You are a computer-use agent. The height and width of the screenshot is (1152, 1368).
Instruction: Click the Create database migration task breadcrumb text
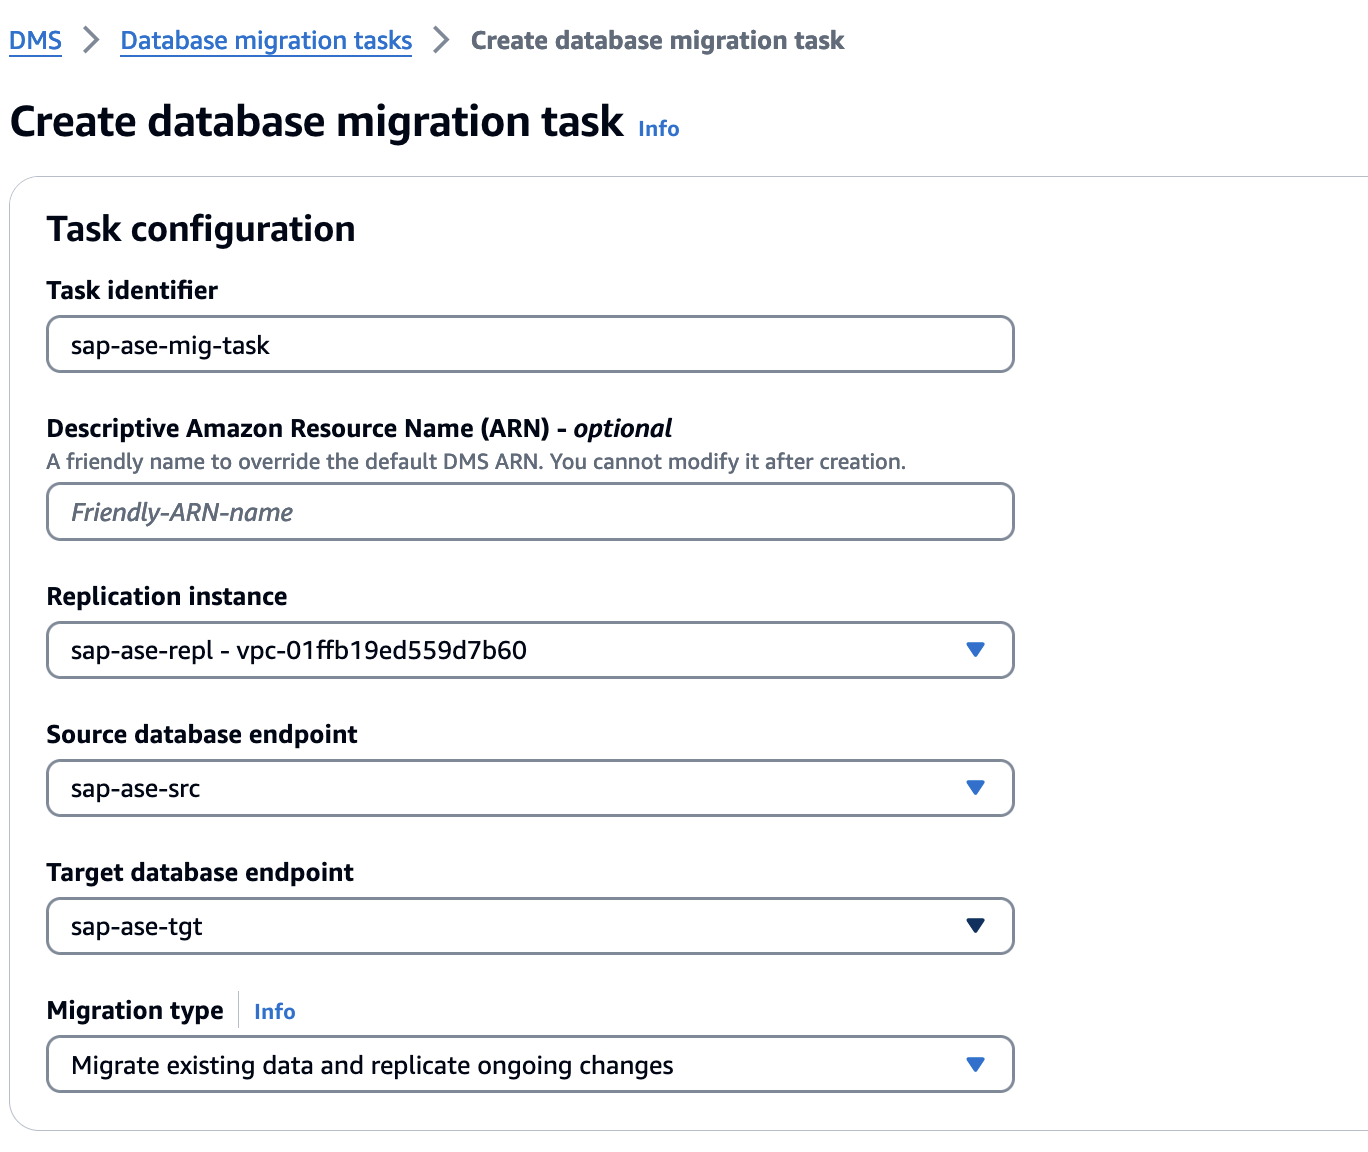[x=657, y=41]
